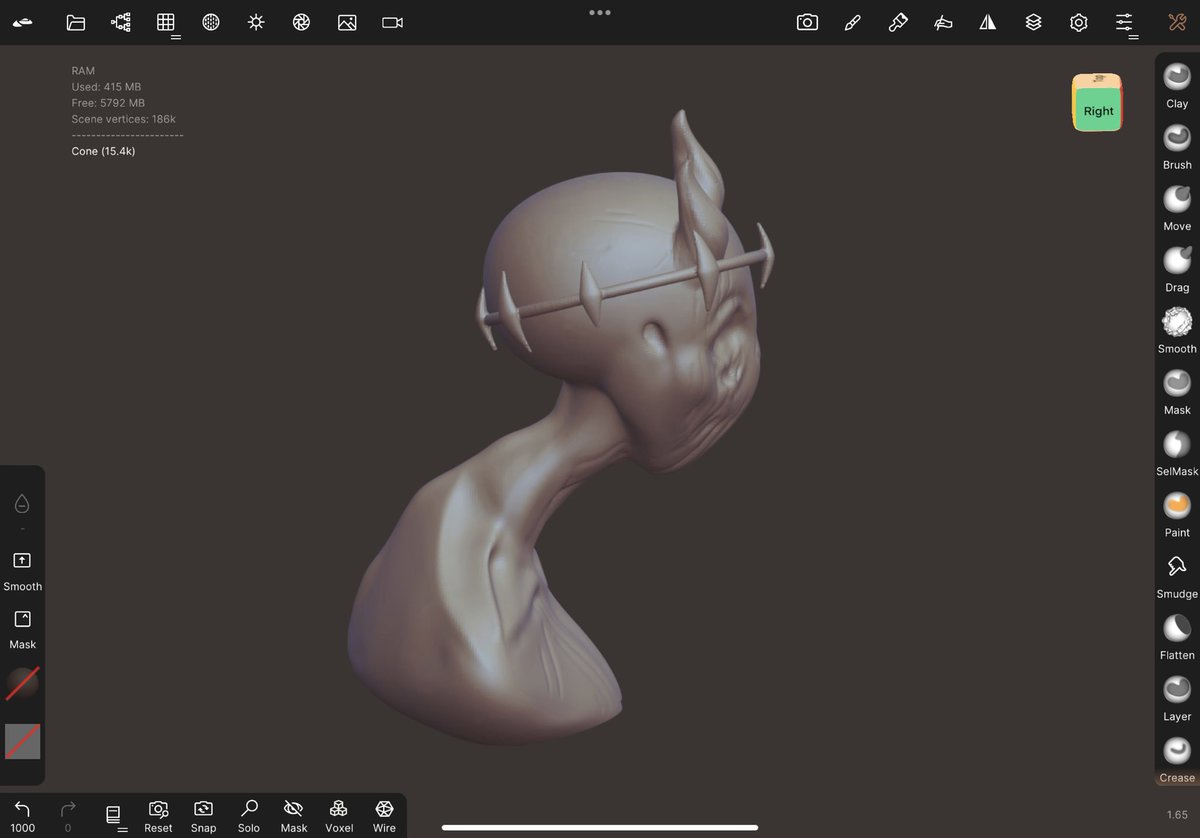Select the Flatten tool
Screen dimensions: 1200x838
[x=1177, y=636]
